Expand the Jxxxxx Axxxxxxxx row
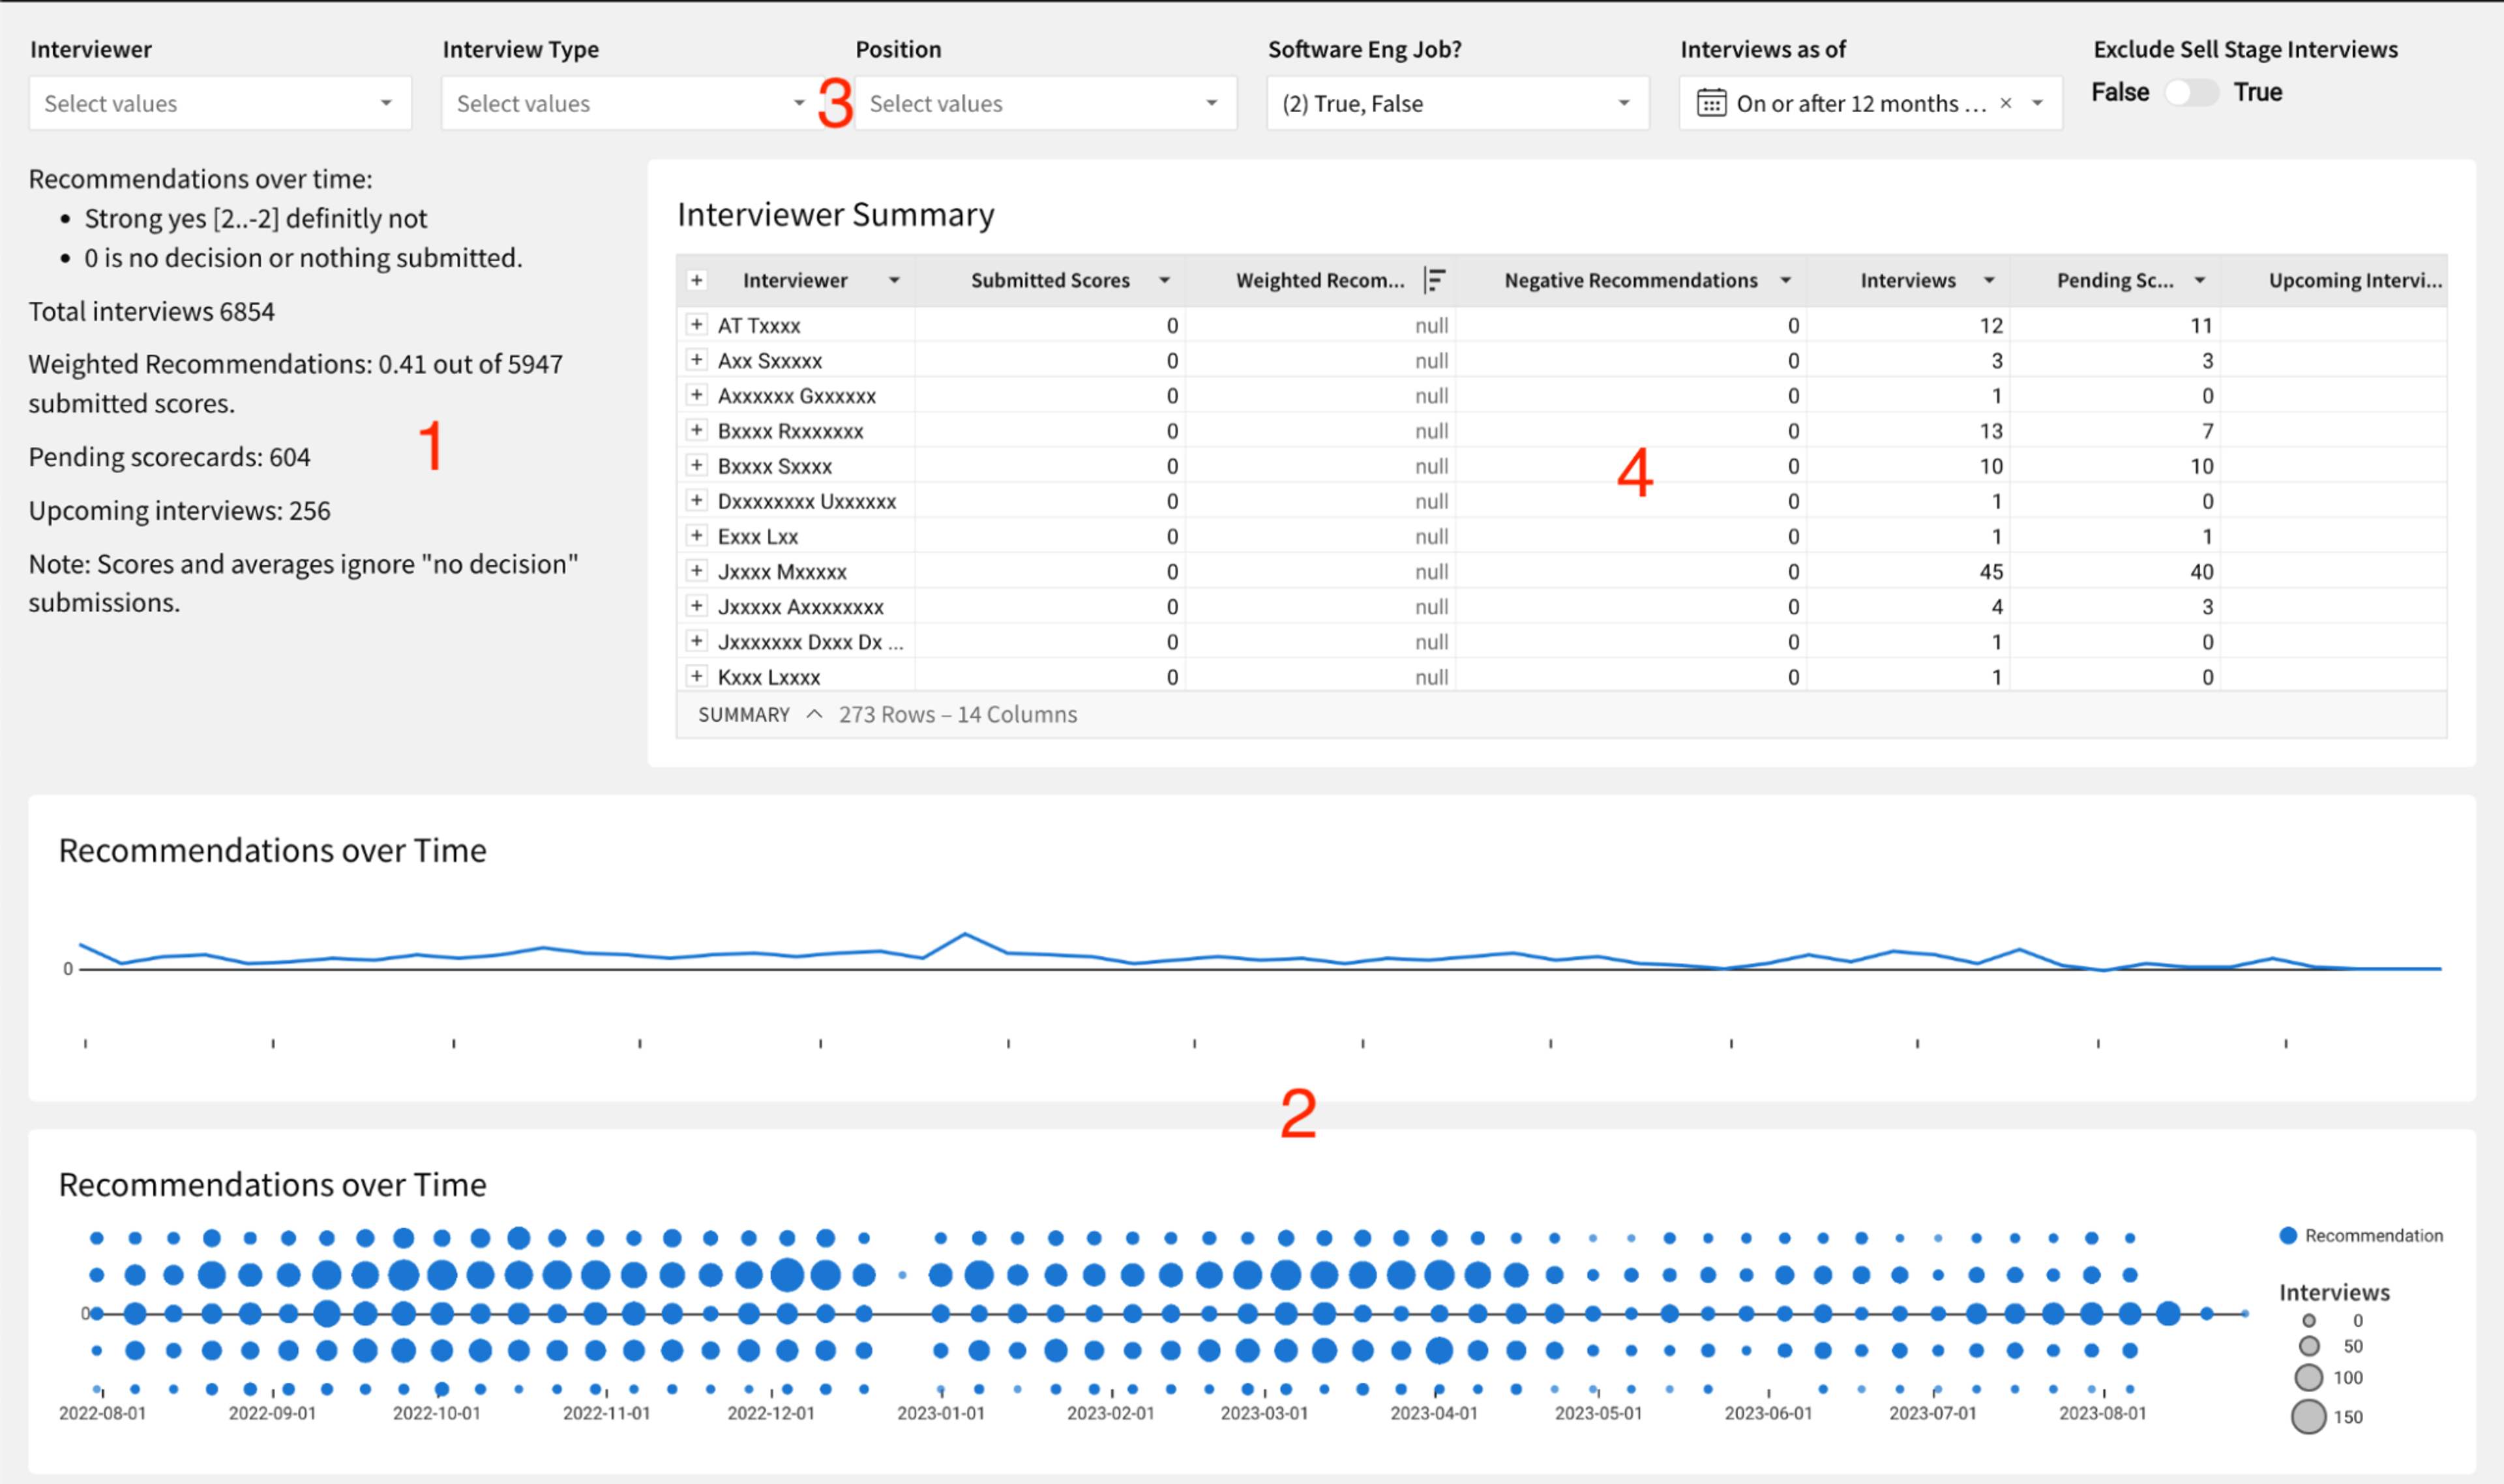The width and height of the screenshot is (2504, 1484). (x=697, y=605)
